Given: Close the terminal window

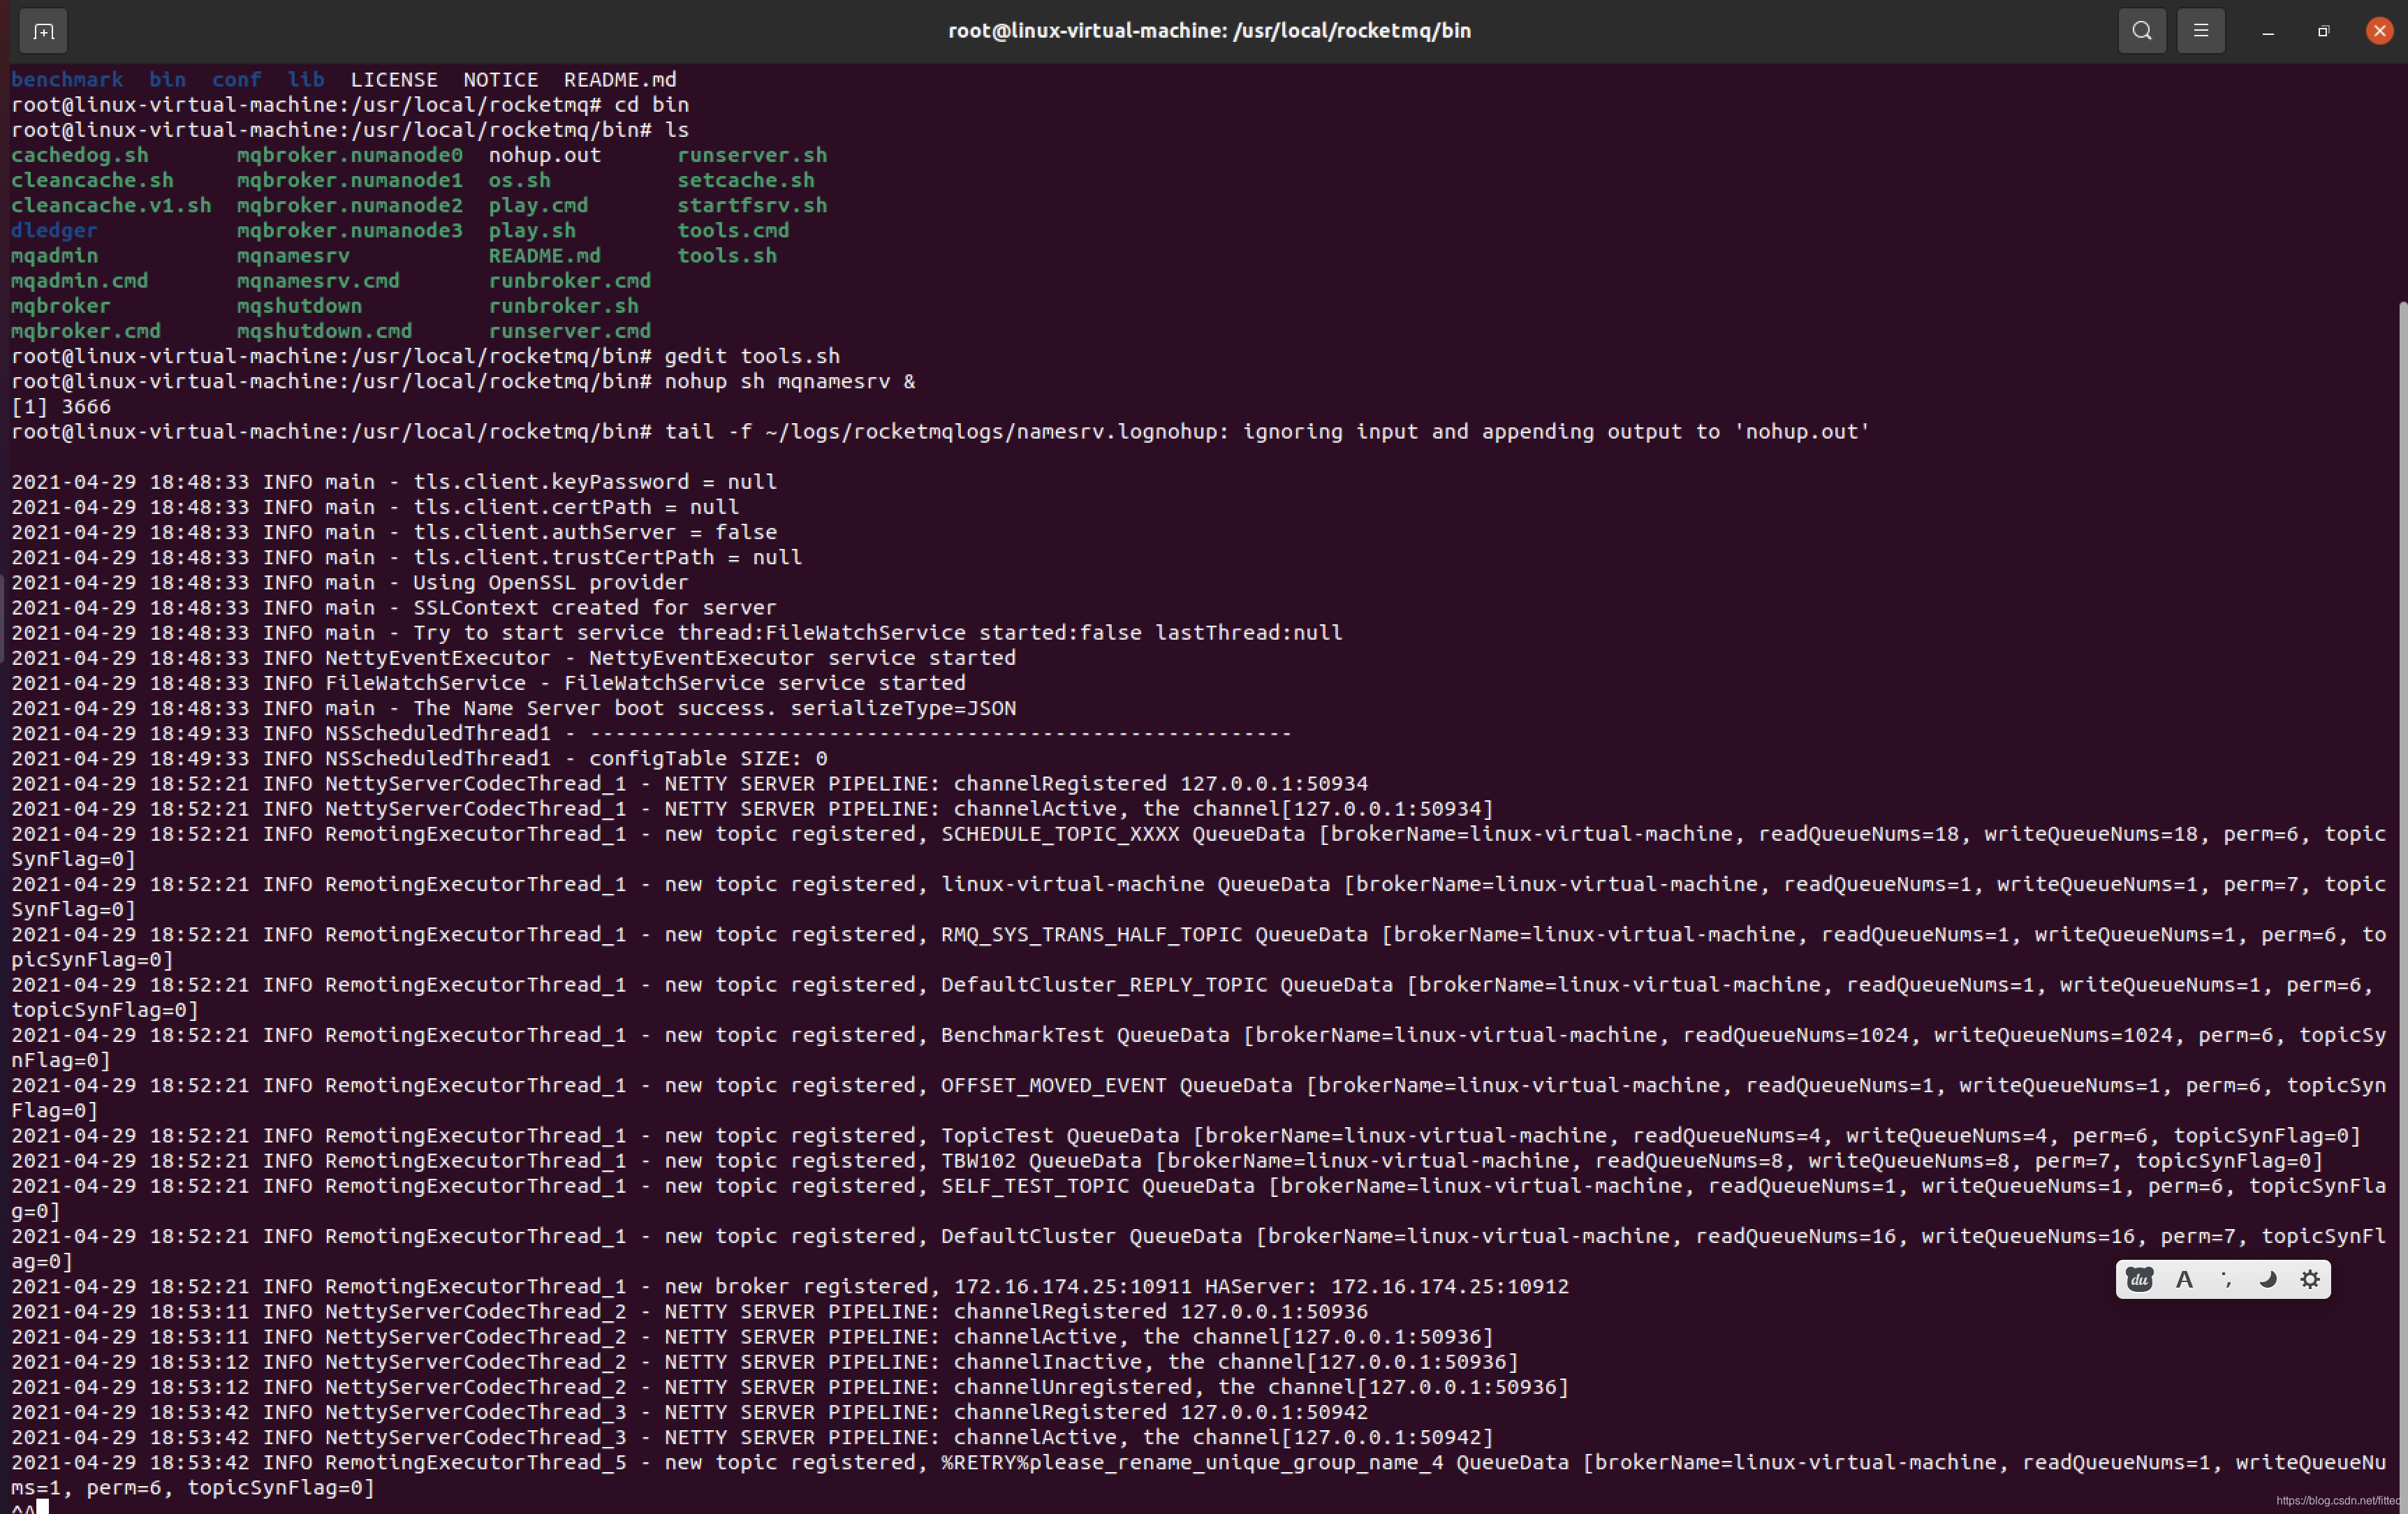Looking at the screenshot, I should 2379,31.
